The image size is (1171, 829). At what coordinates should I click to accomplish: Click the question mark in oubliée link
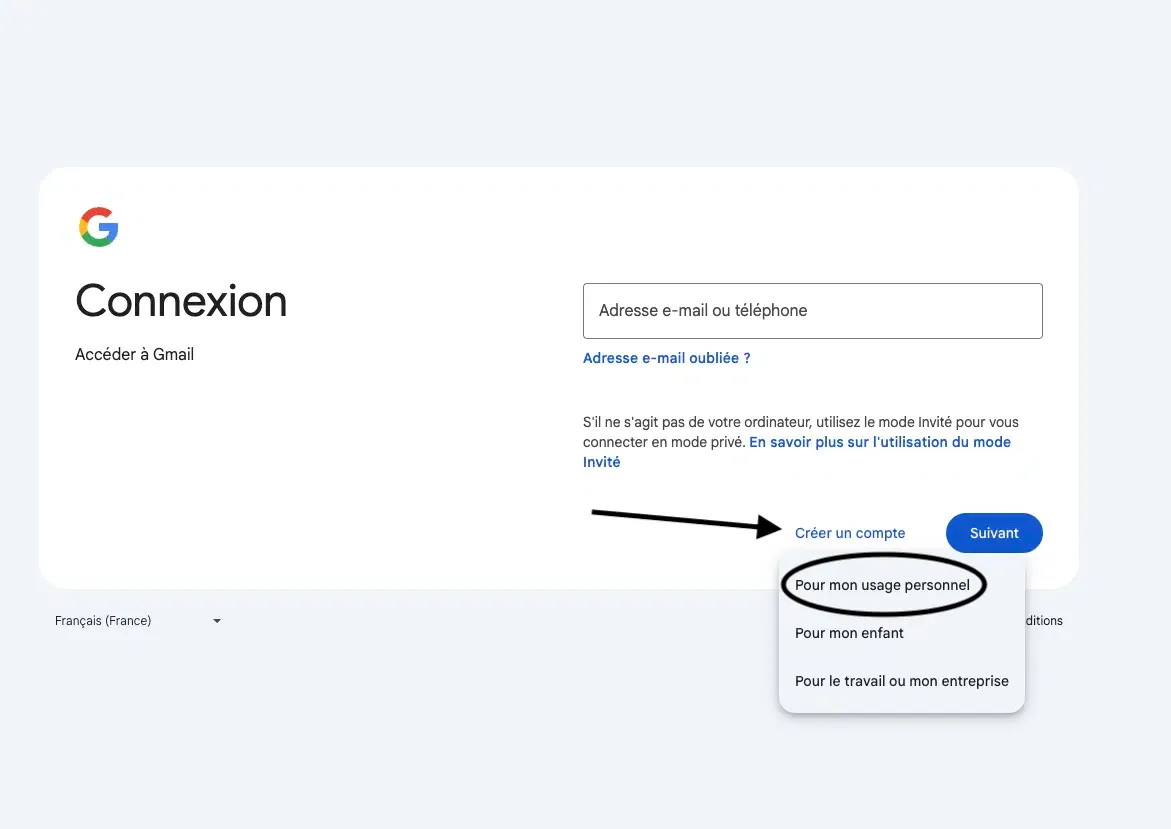point(747,358)
